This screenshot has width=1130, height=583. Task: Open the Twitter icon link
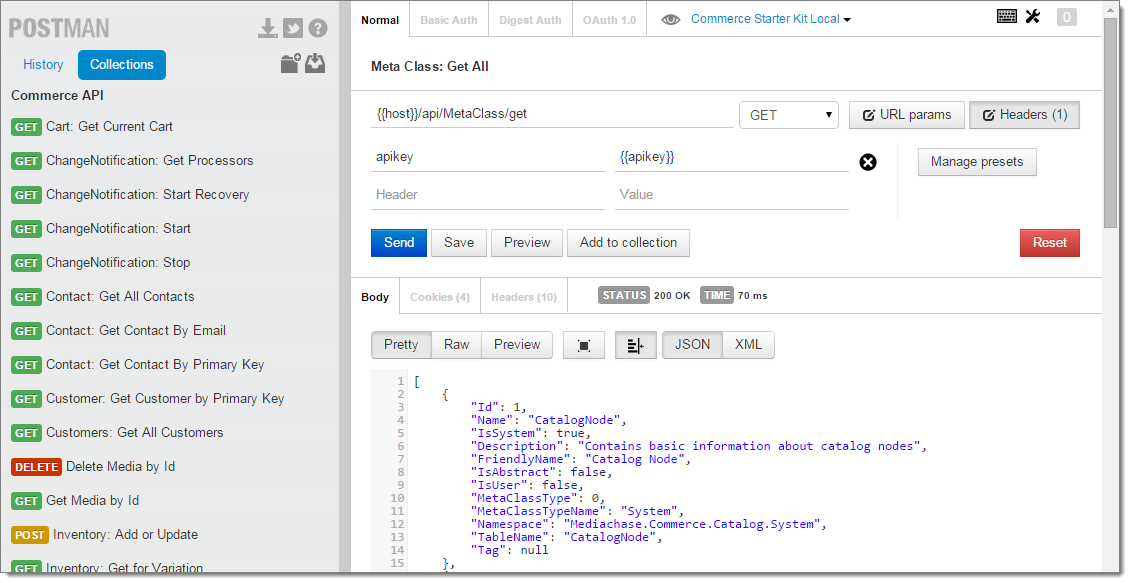pos(293,28)
